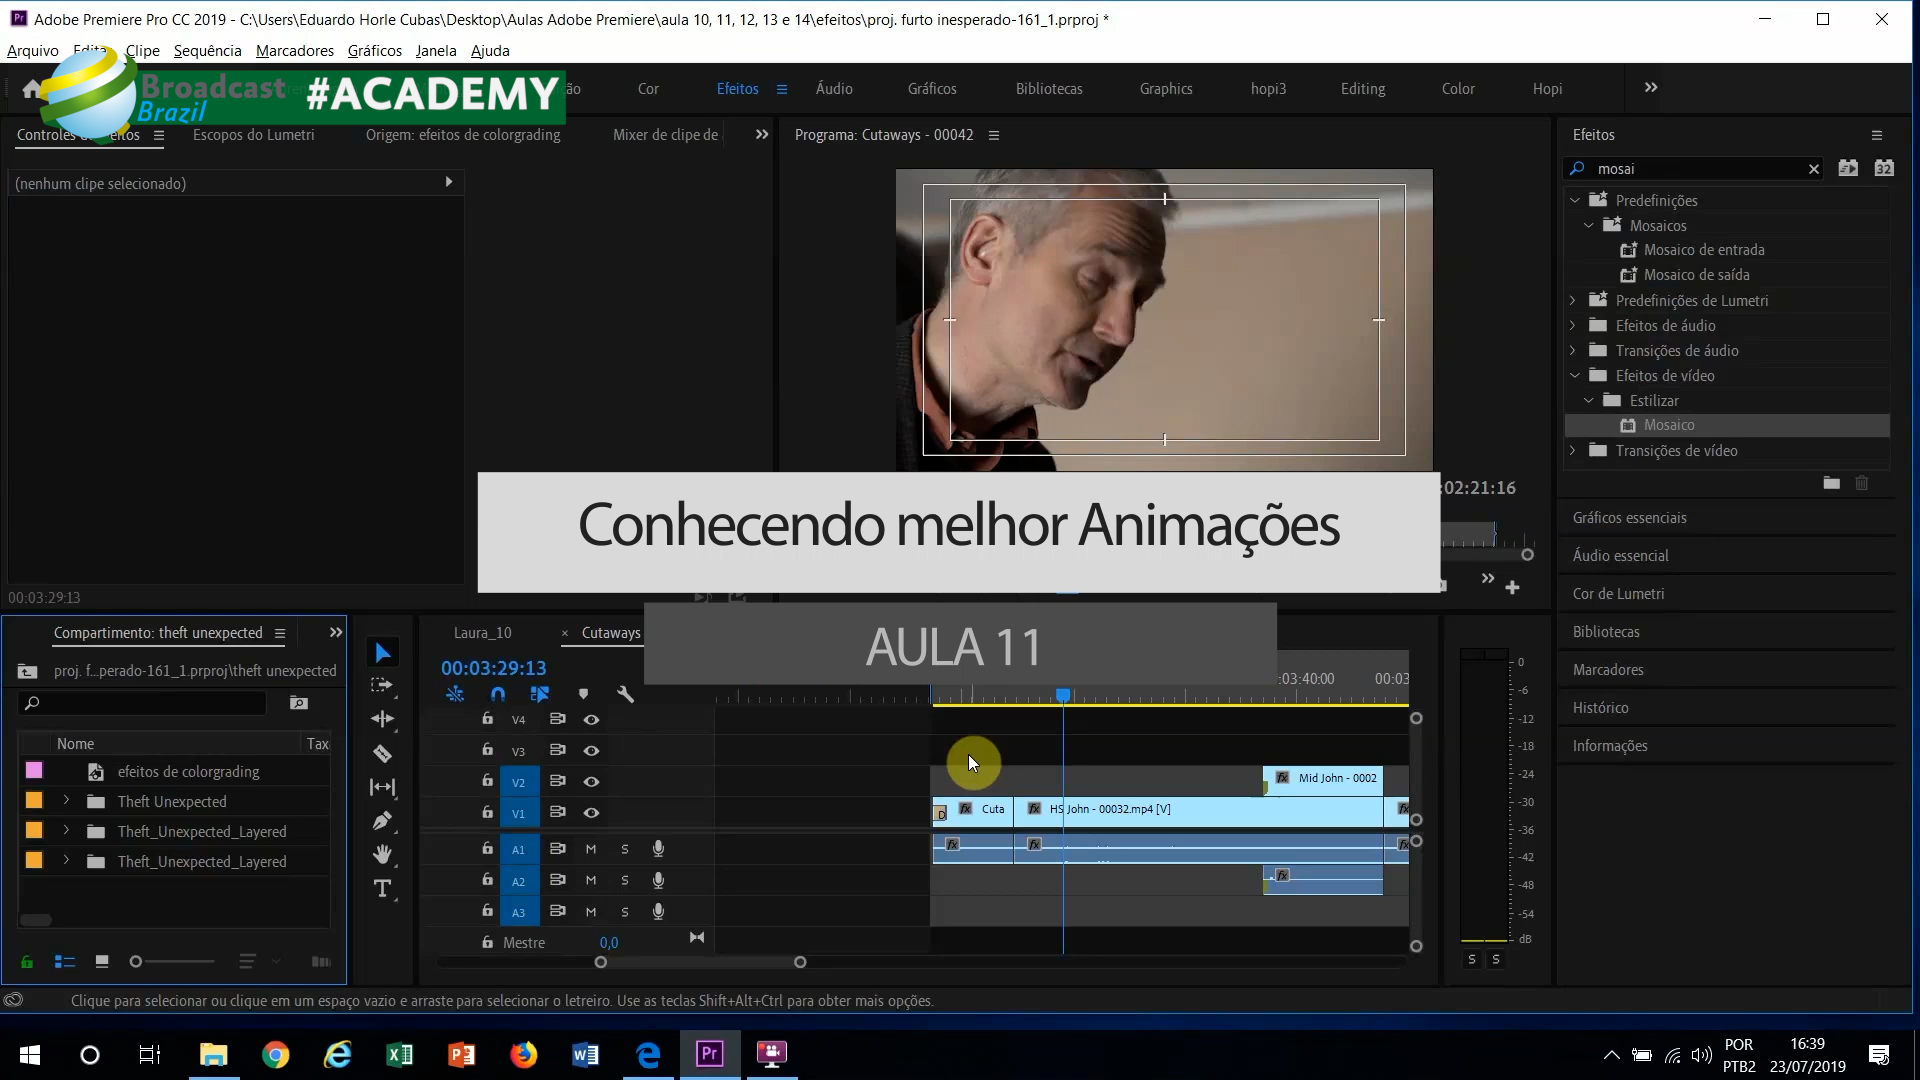Open the Gráficos essenciais panel
The width and height of the screenshot is (1920, 1080).
[1629, 518]
